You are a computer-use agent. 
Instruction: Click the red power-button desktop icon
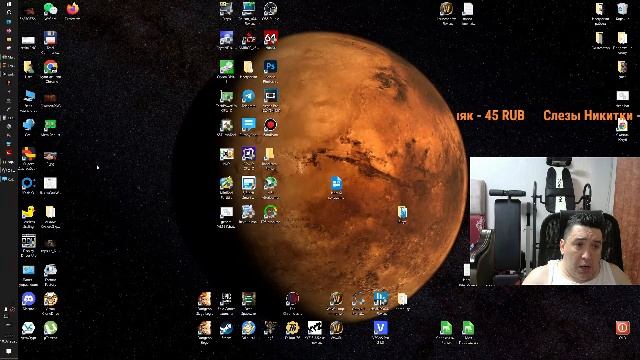(622, 328)
